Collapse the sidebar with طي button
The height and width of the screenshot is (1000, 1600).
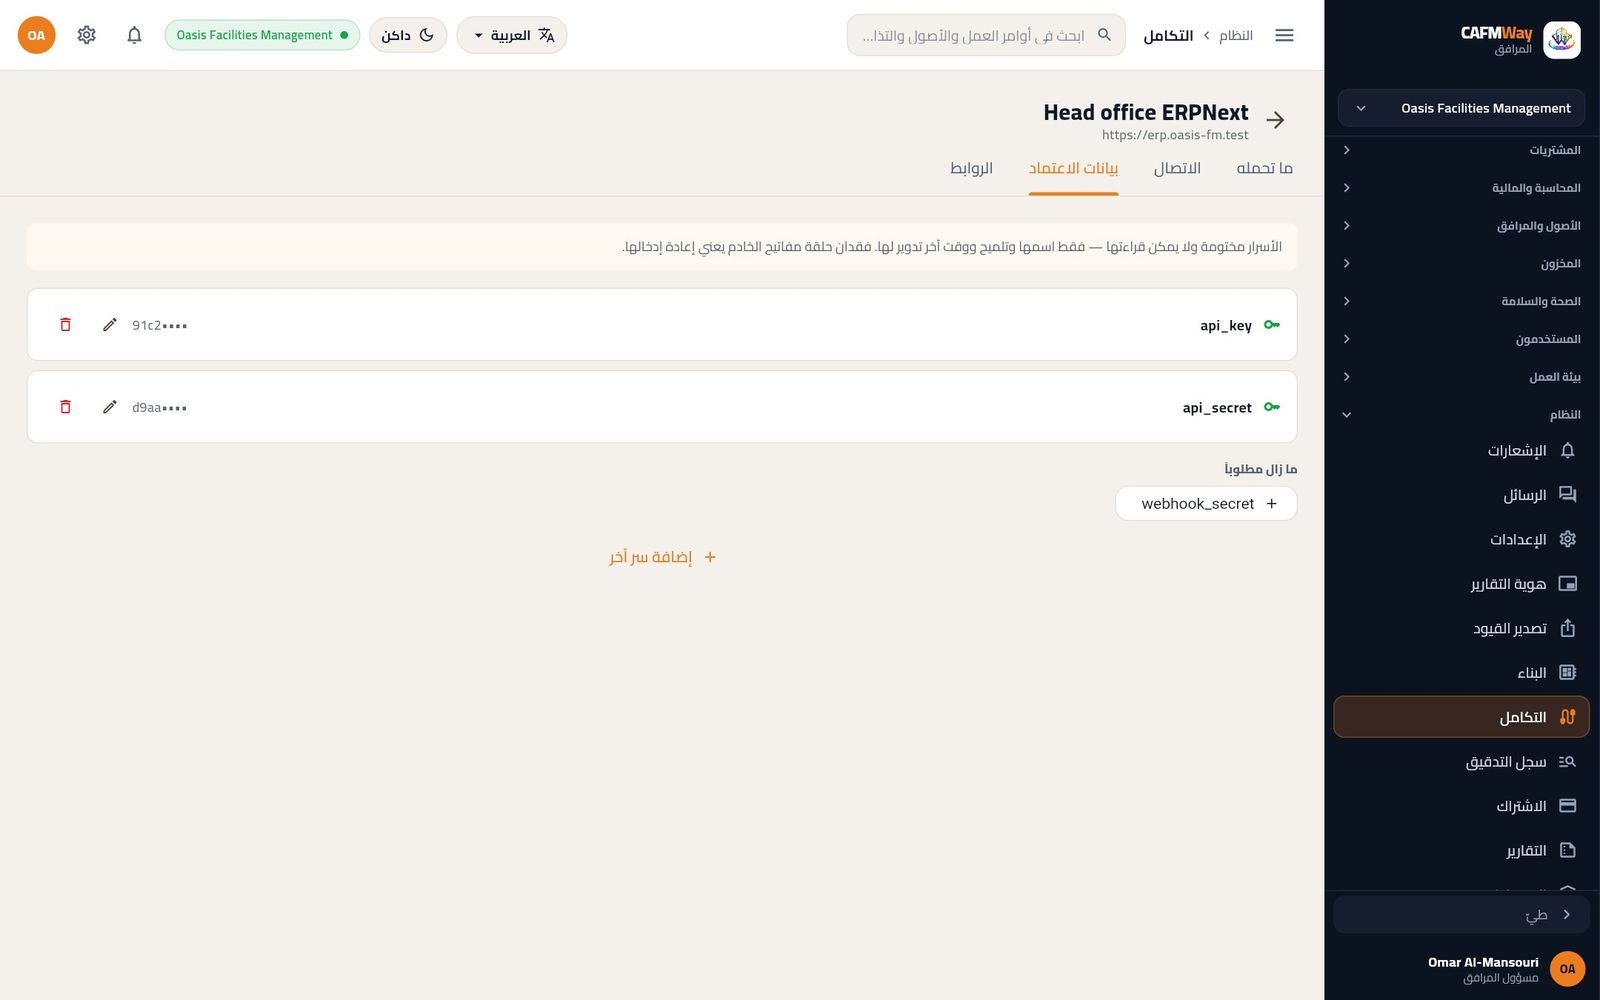[x=1462, y=915]
